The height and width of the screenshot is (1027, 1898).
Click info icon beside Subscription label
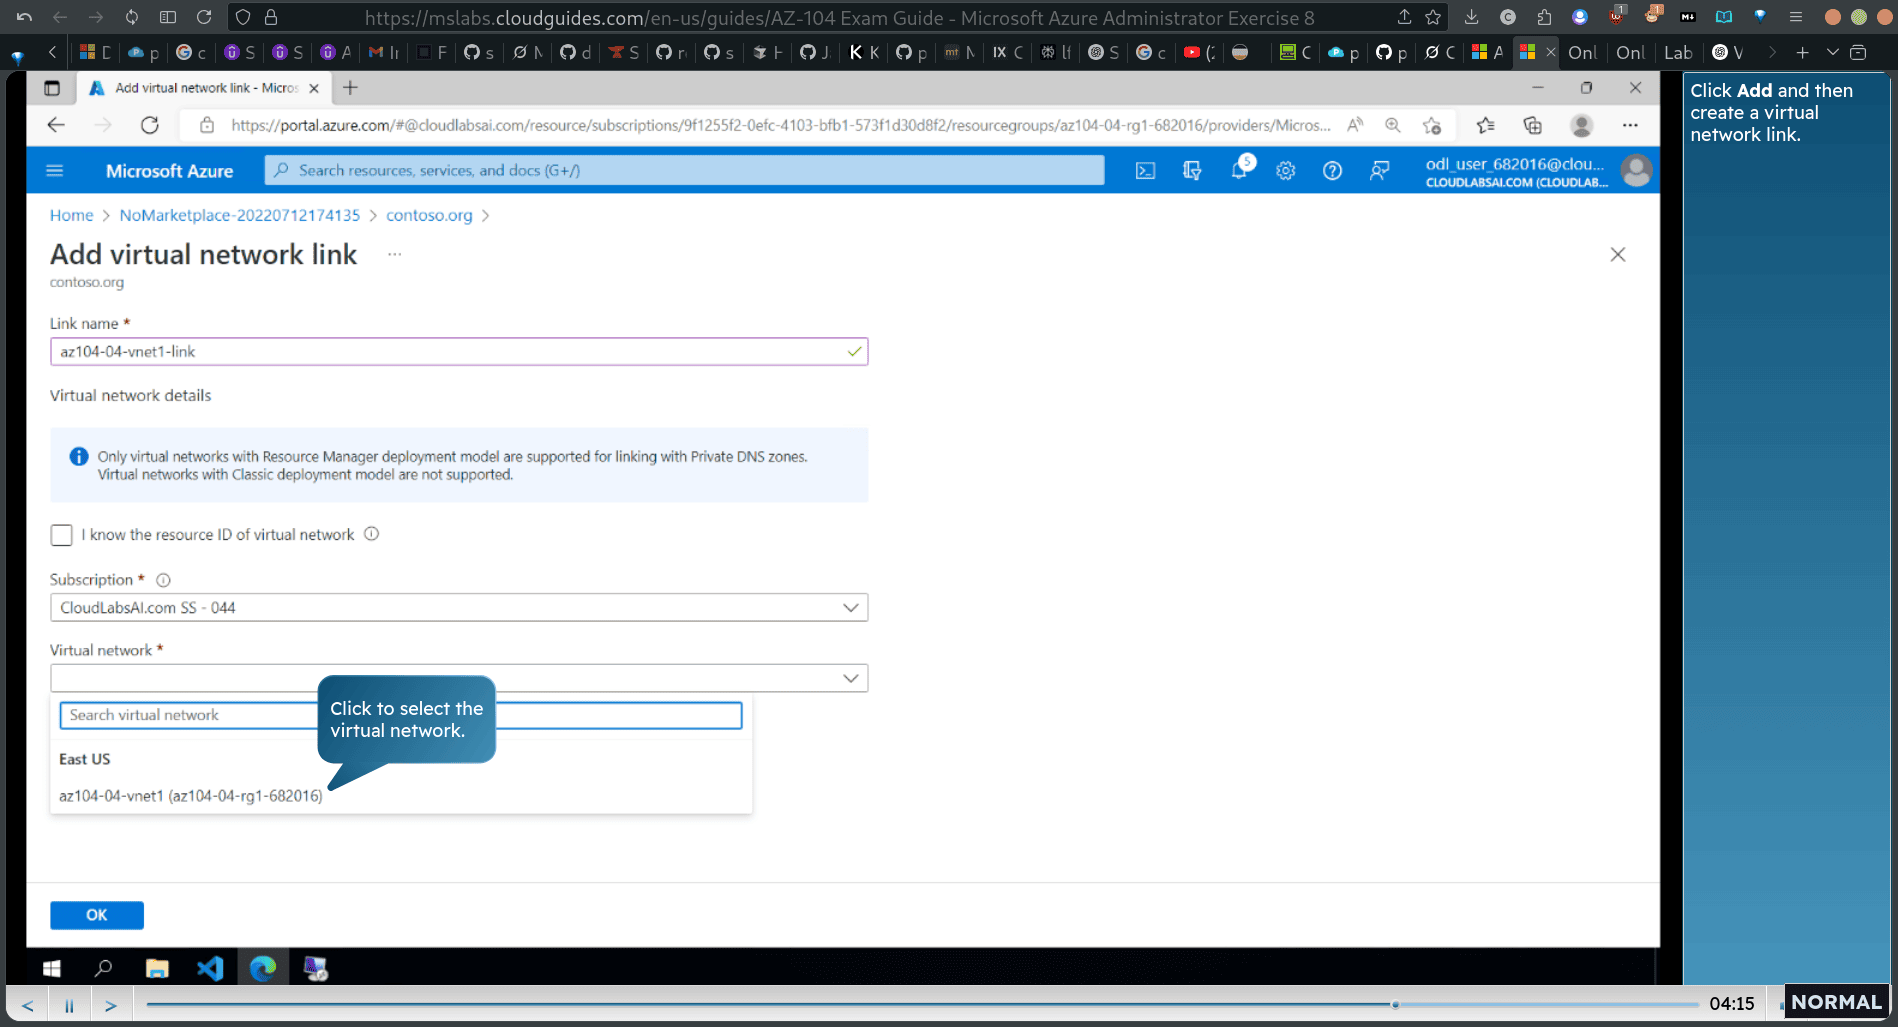point(164,580)
